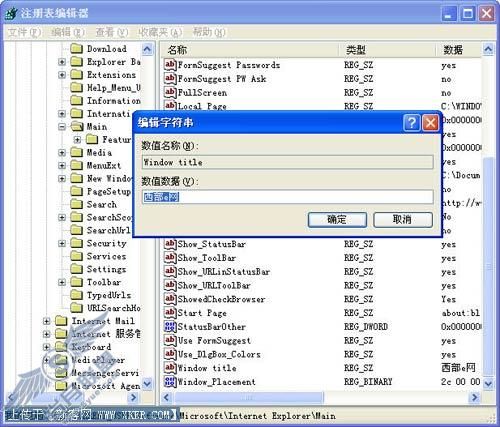Click the Show_URLToolBar value icon
The width and height of the screenshot is (500, 427).
point(170,285)
